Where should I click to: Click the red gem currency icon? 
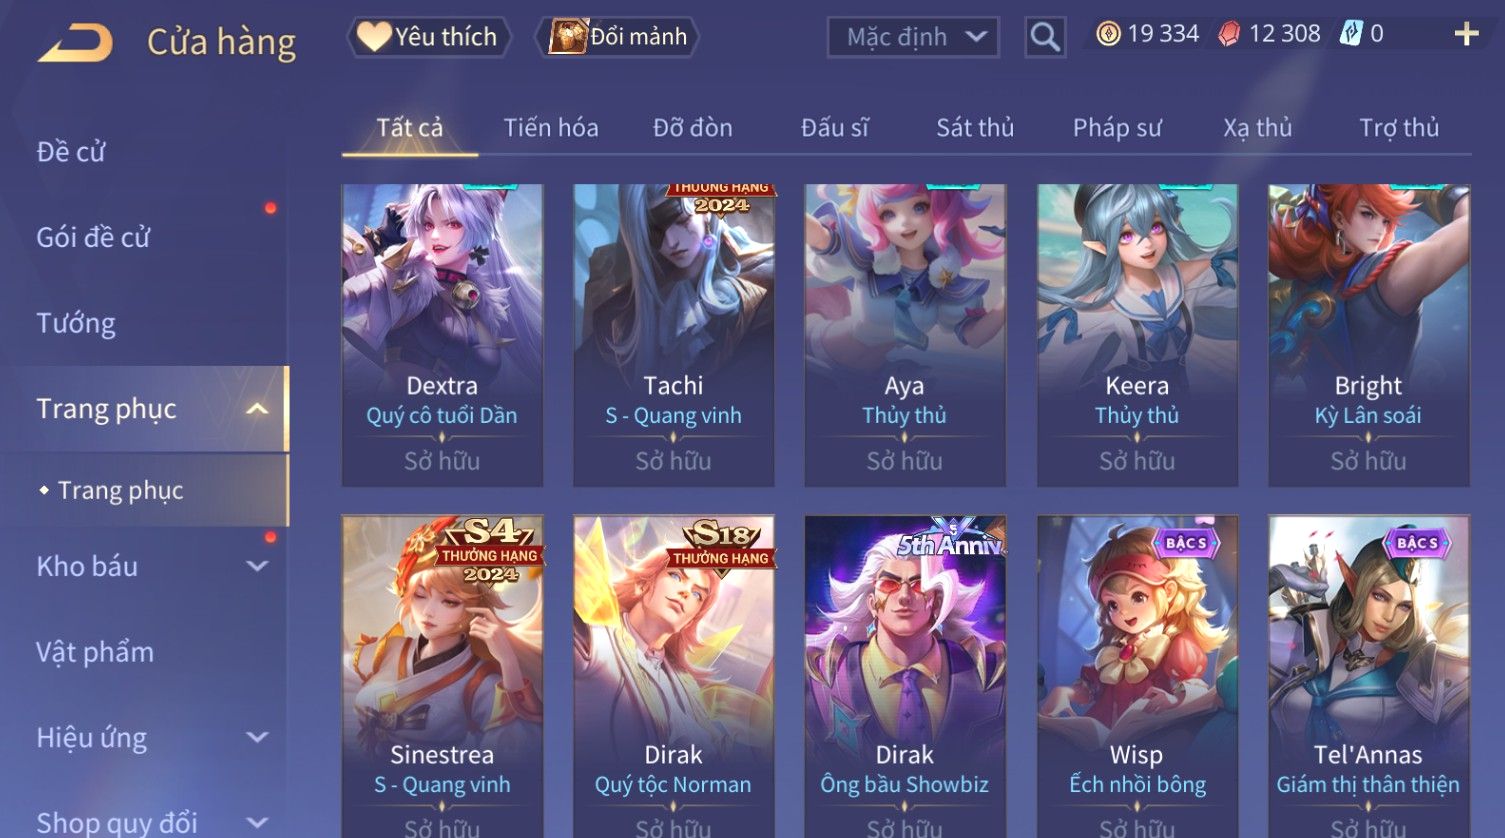pos(1229,34)
